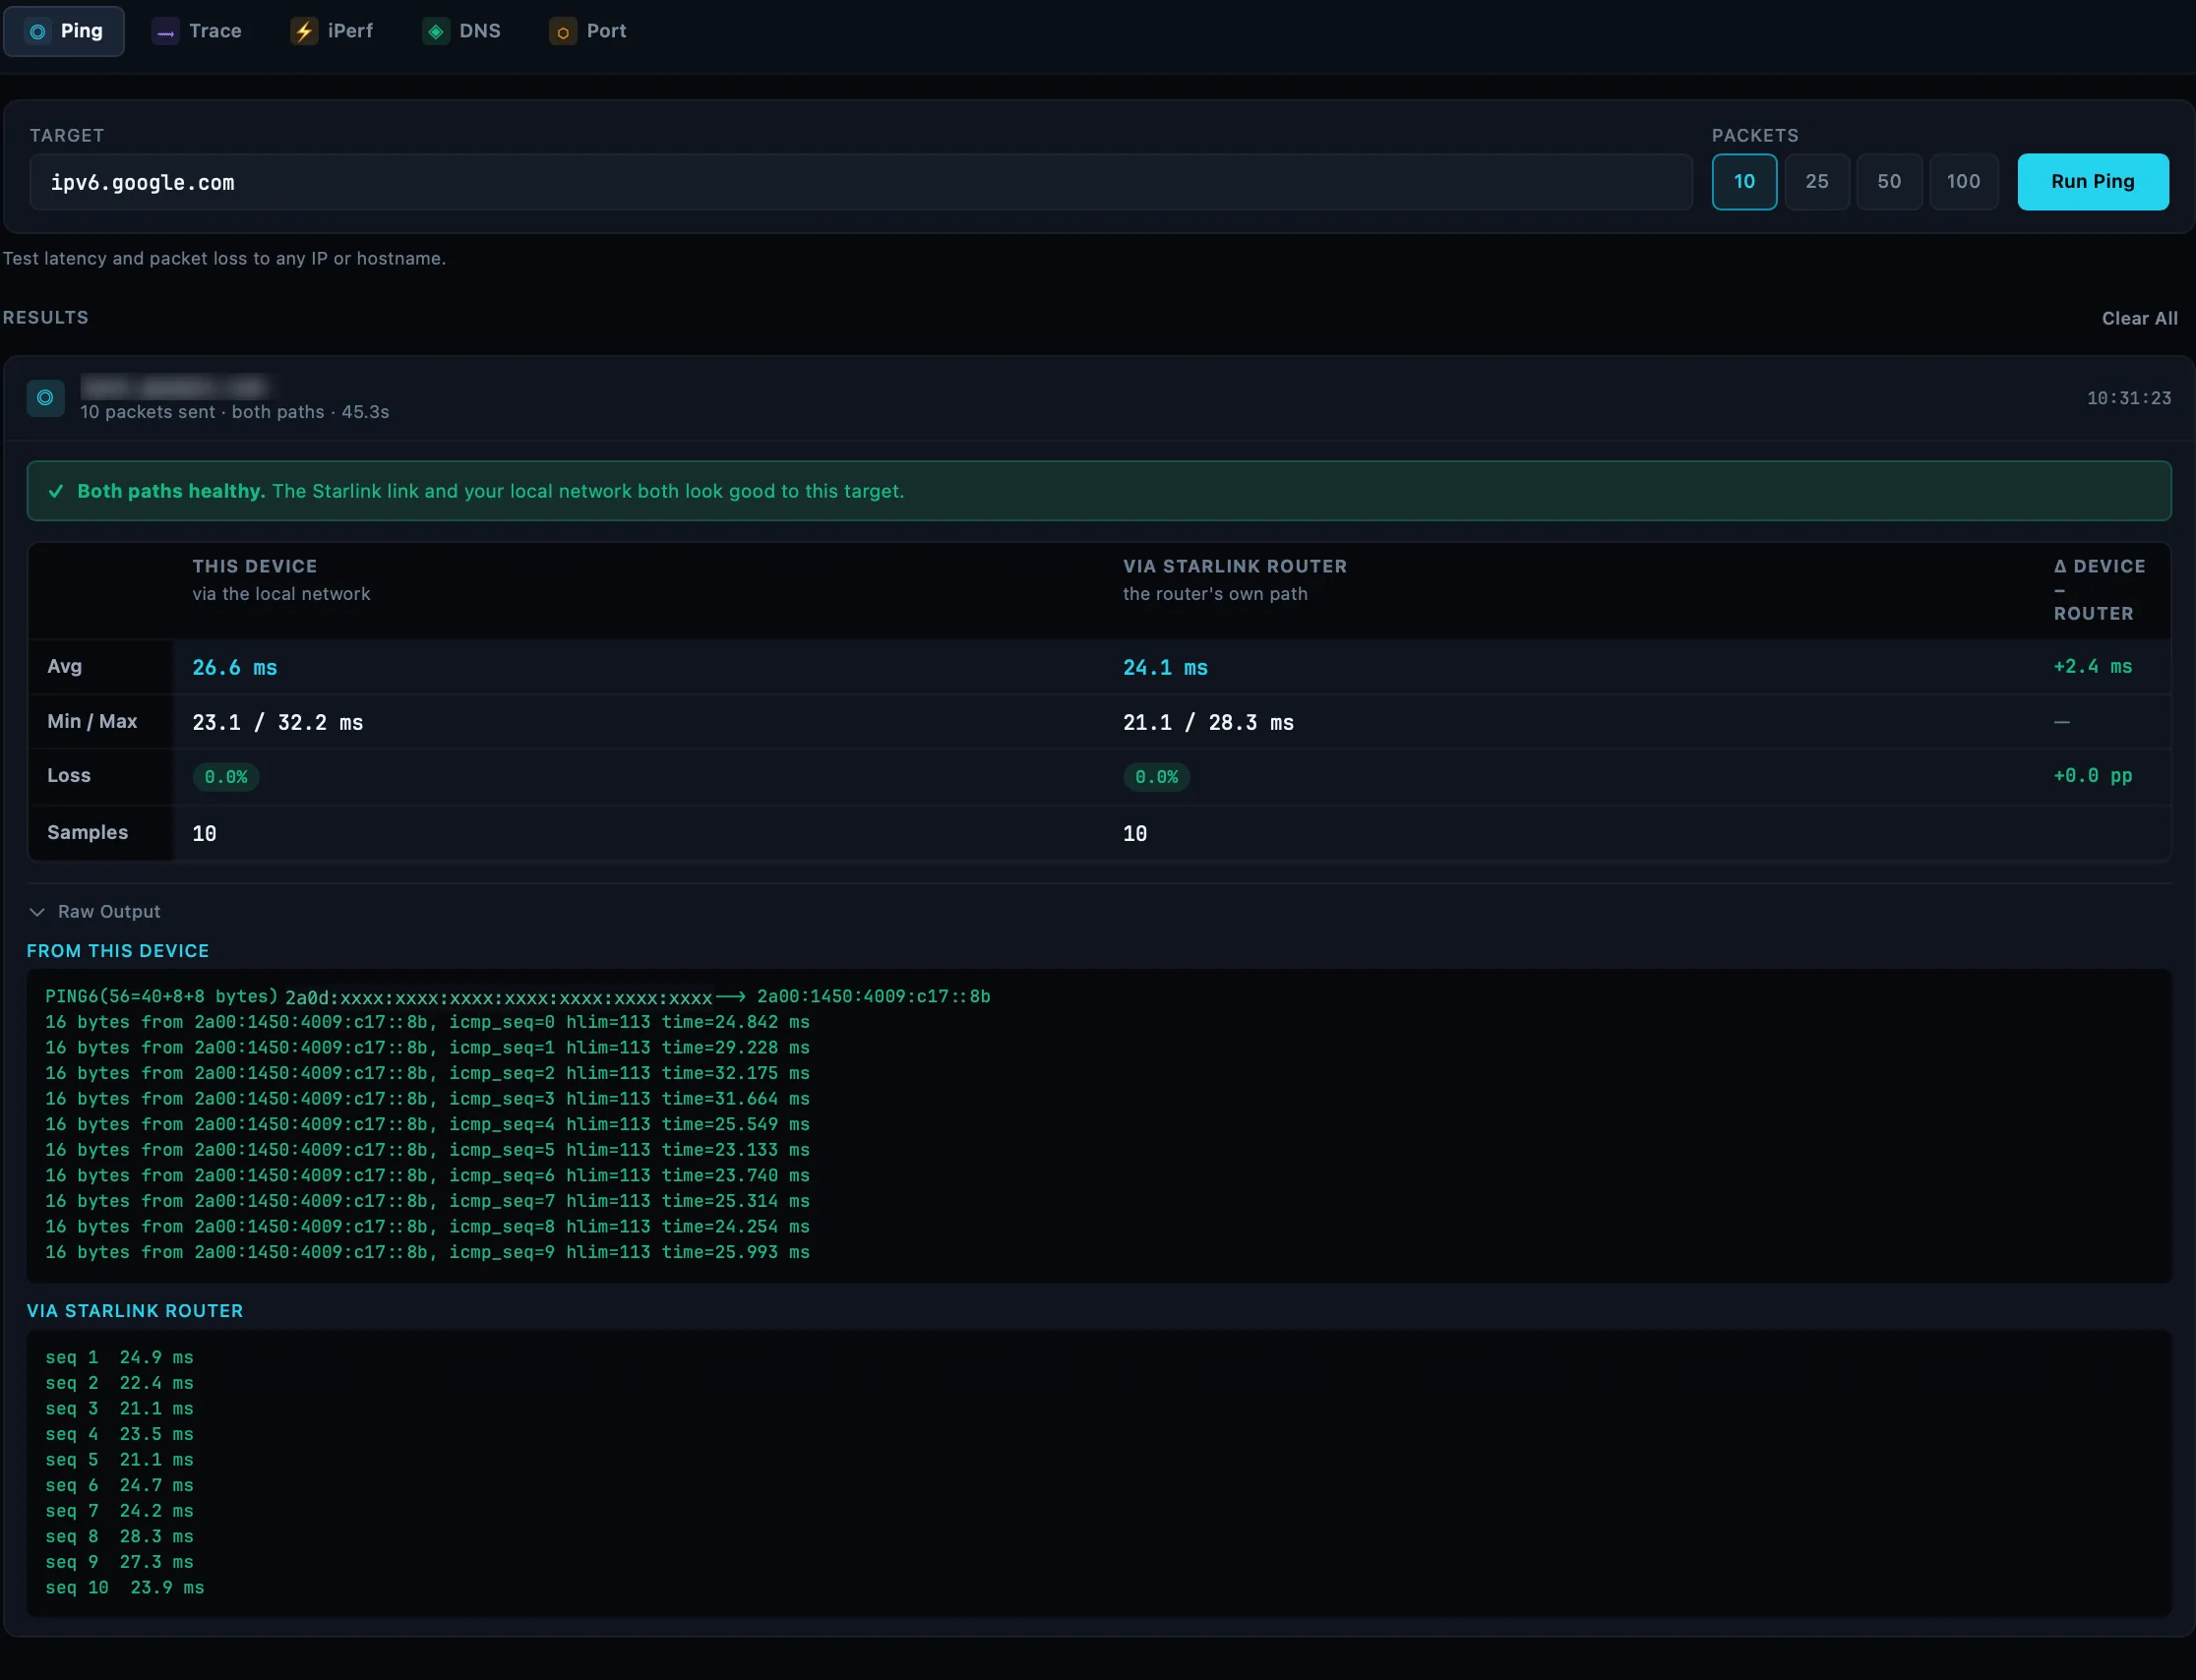Click the raw output VIA STARLINK ROUTER heading
Screen dimensions: 2196x1680
pos(135,1311)
